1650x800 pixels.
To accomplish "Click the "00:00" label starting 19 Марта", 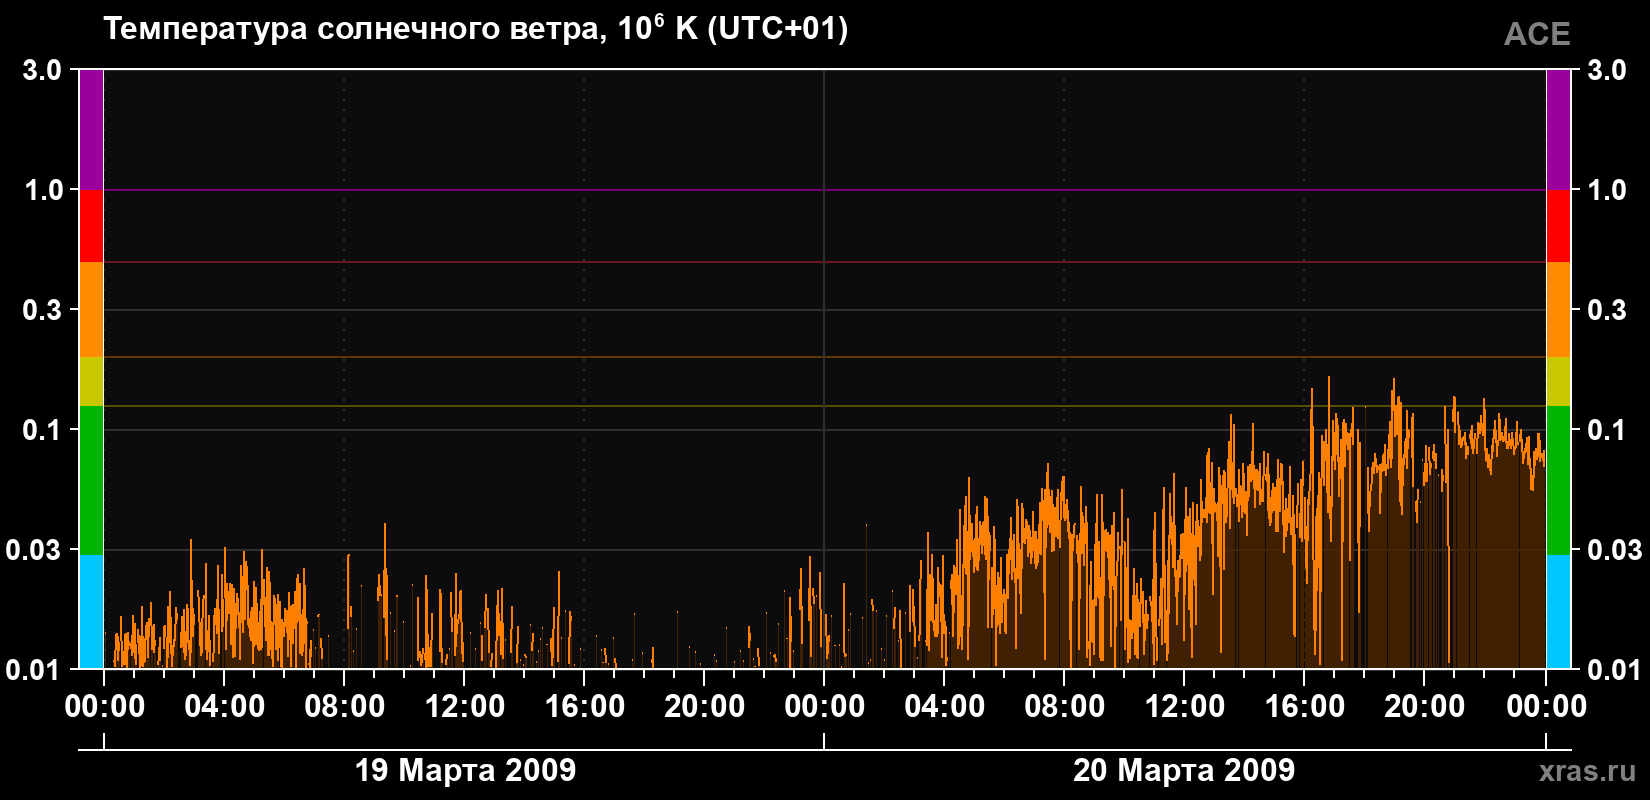I will coord(105,707).
